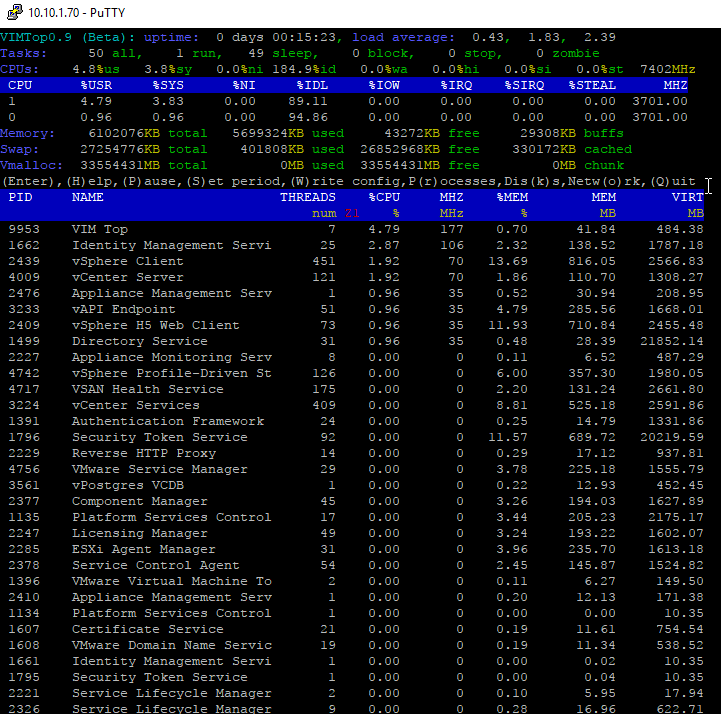Click the PuTTY icon in the title bar
Viewport: 721px width, 714px height.
[x=15, y=12]
